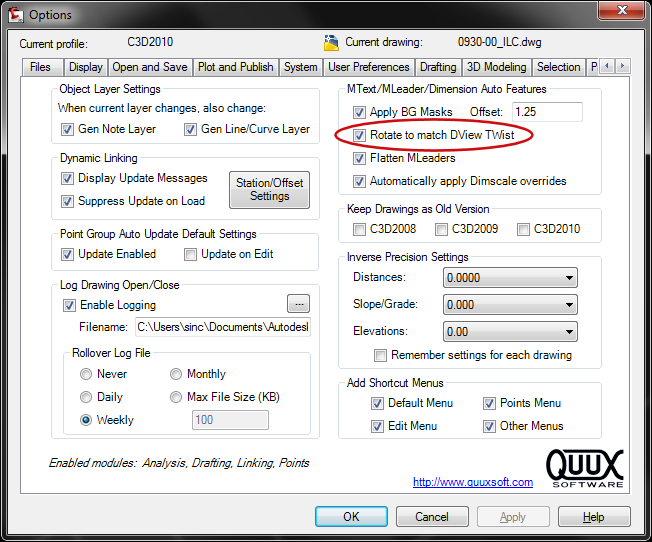Click the Offset value field
The height and width of the screenshot is (542, 652).
point(547,112)
